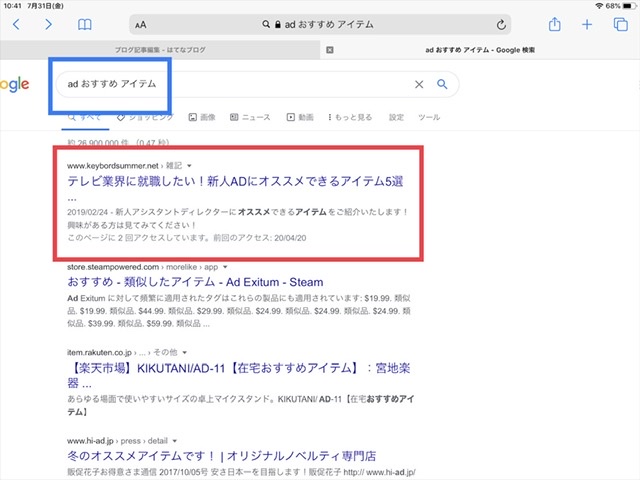Open the ツール options
This screenshot has height=480, width=640.
click(429, 118)
